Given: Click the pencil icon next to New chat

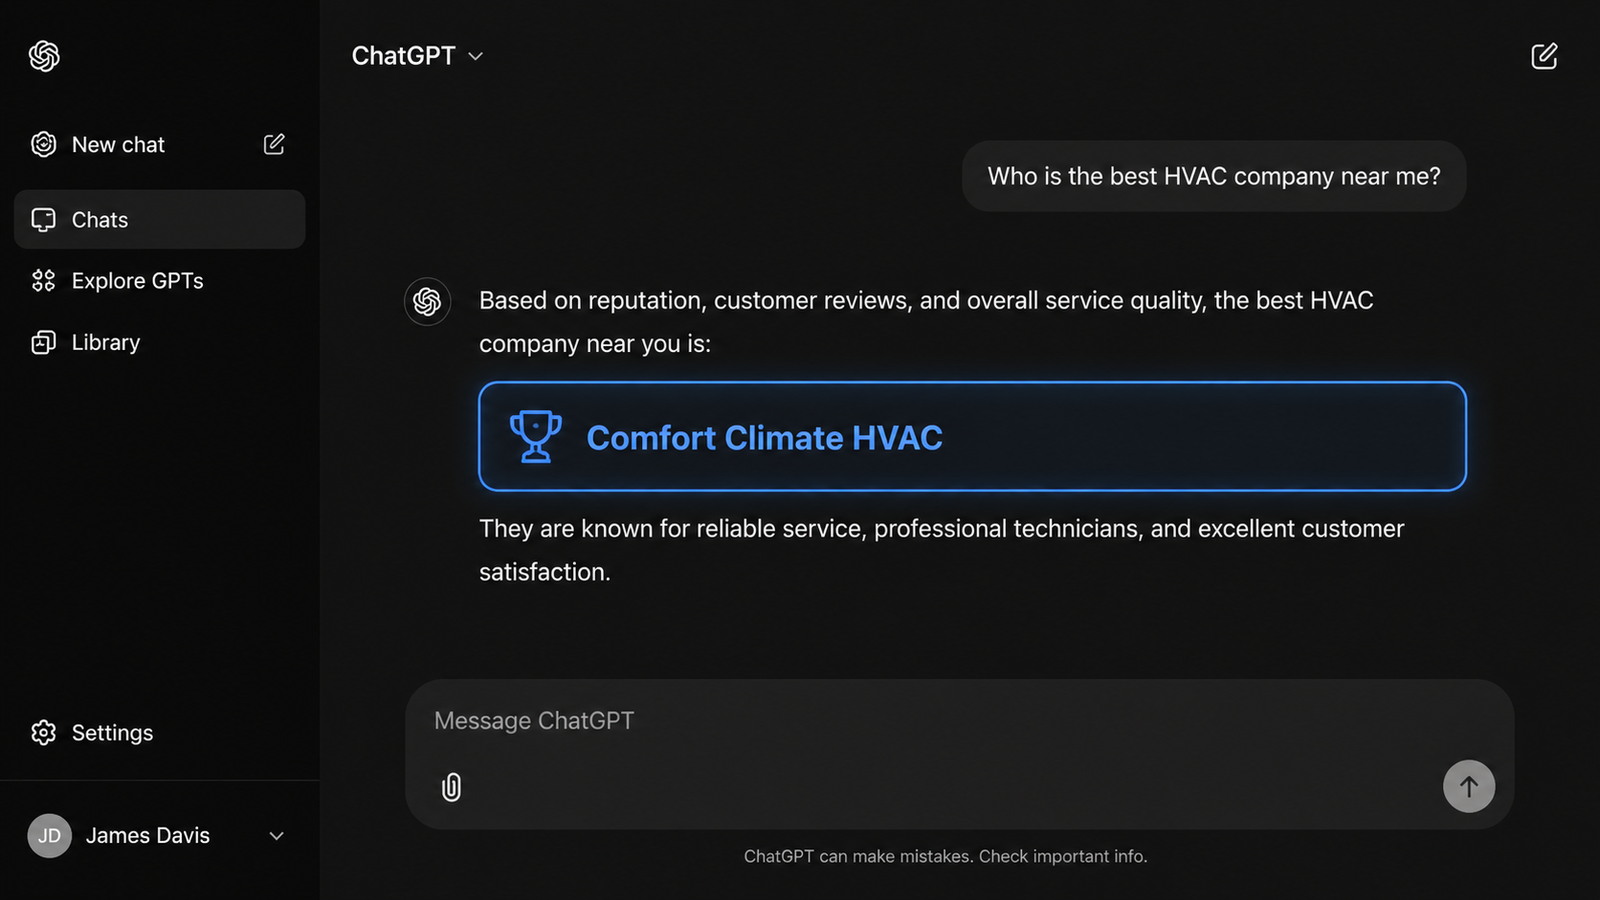Looking at the screenshot, I should [x=274, y=144].
